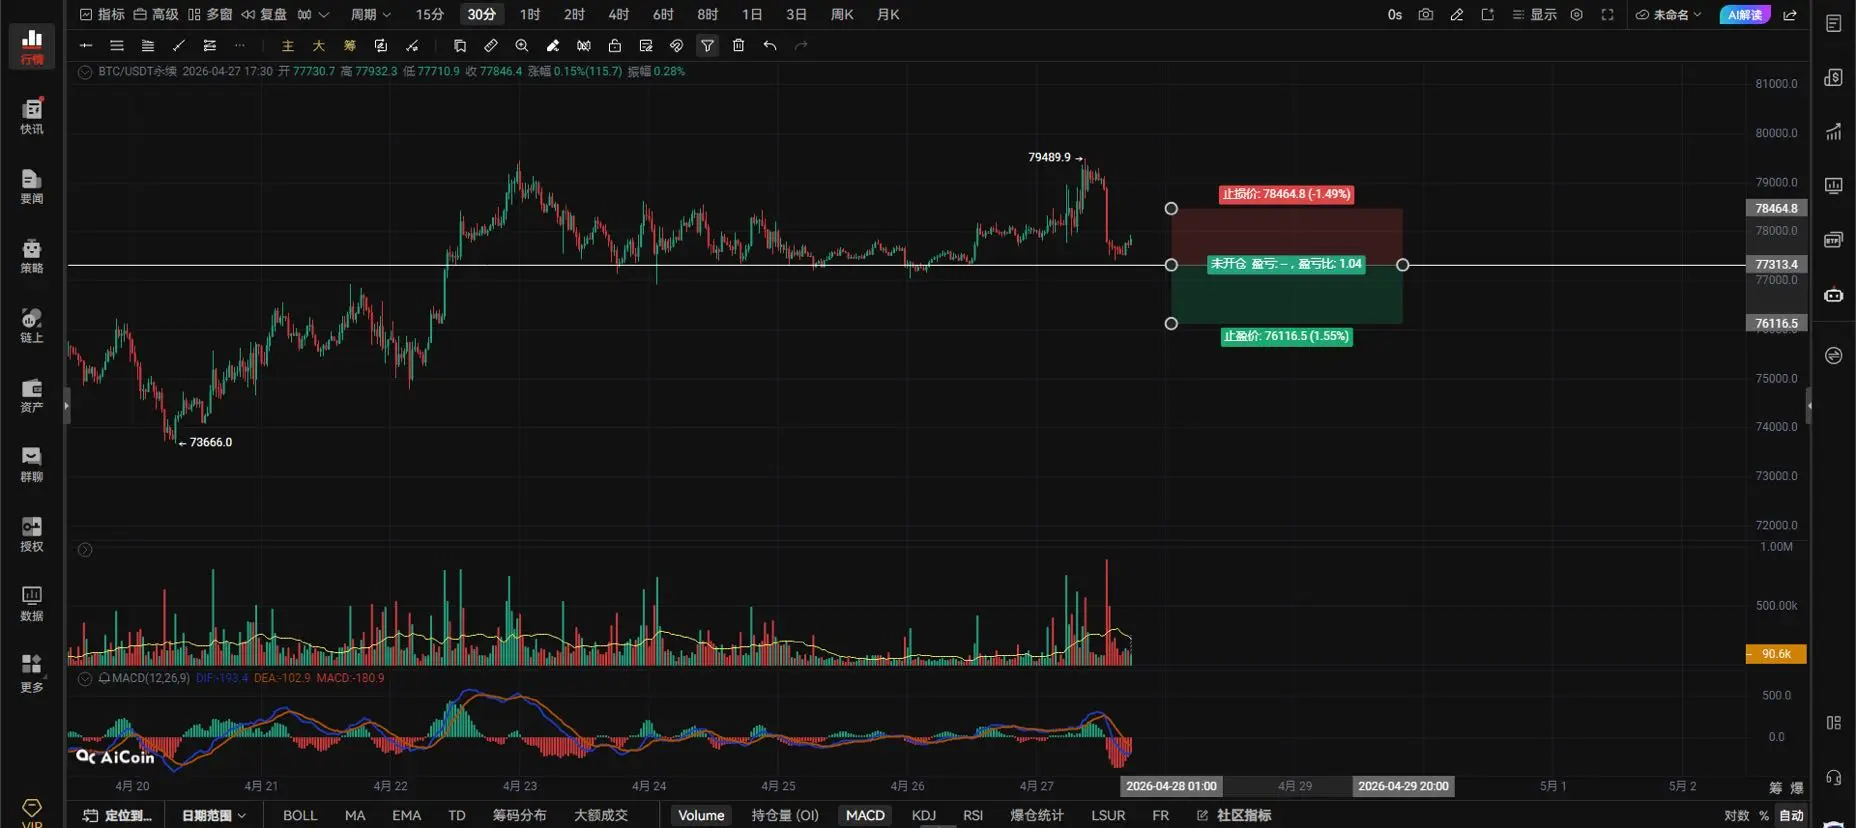
Task: Click the hide drawings eye-link icon
Action: [677, 45]
